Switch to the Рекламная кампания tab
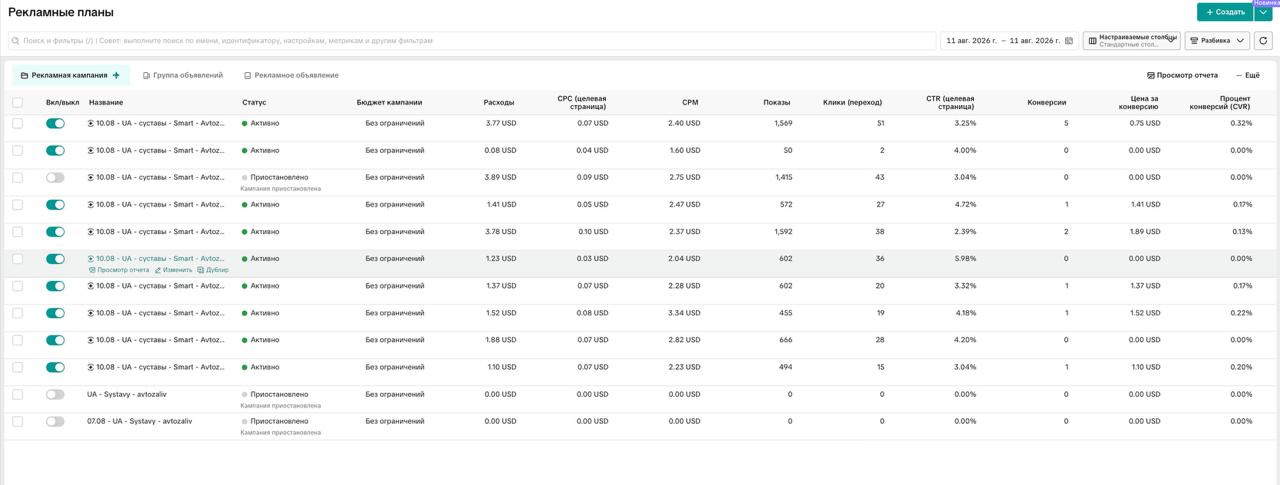 click(70, 75)
